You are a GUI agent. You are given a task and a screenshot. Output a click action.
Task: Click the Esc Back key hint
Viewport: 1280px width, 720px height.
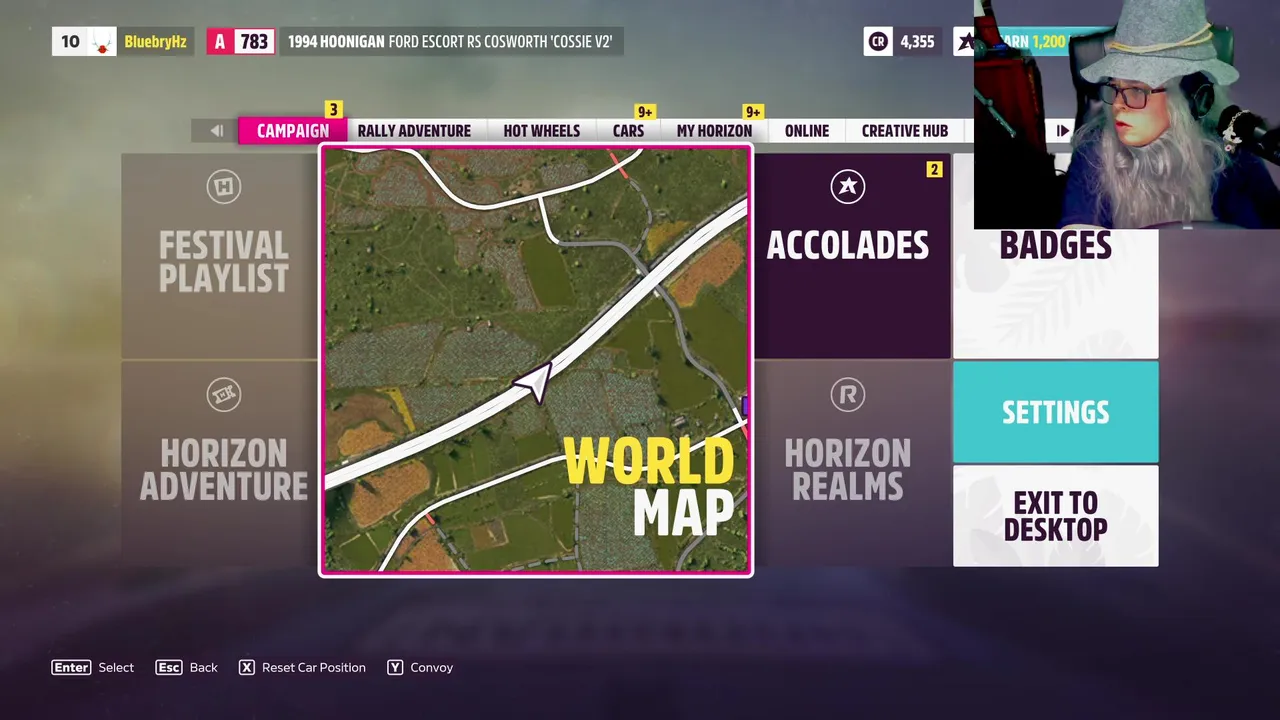[x=186, y=667]
